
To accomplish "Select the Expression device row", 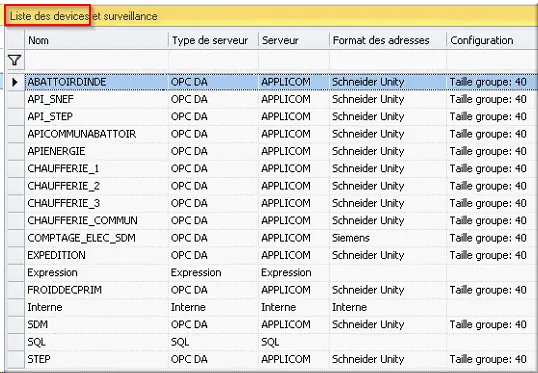I will (281, 273).
